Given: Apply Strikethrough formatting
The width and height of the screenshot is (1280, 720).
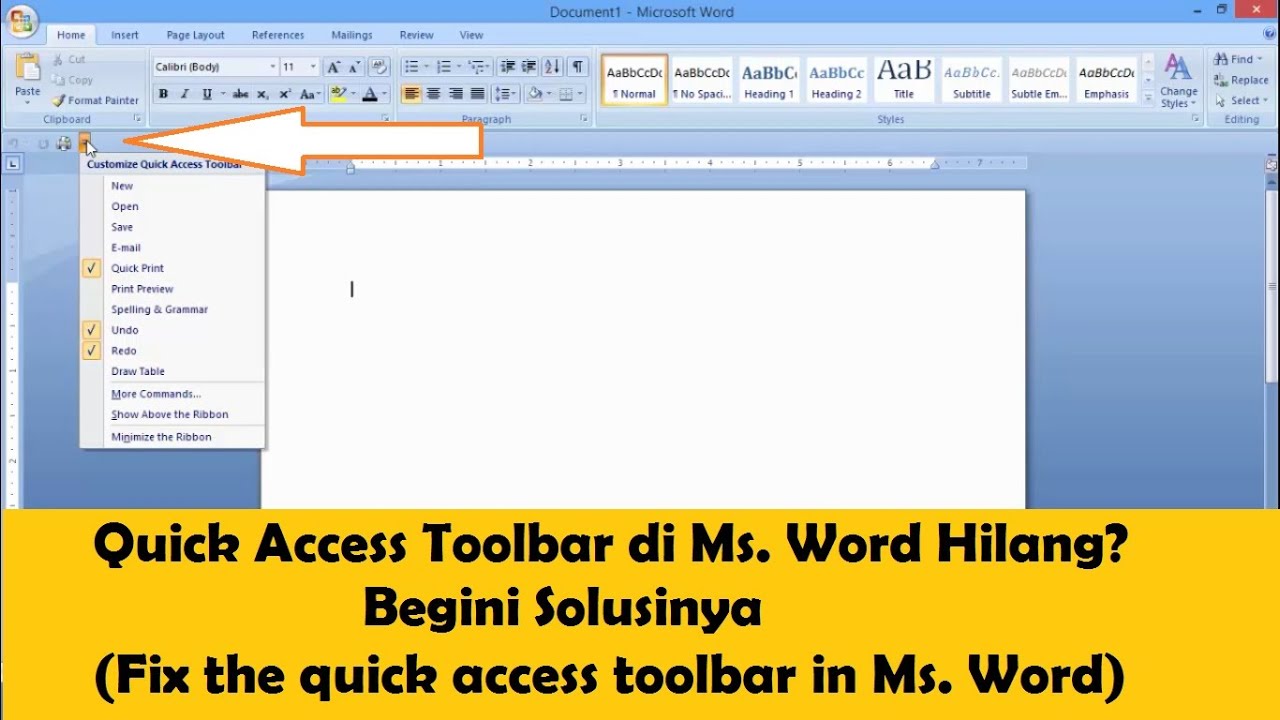Looking at the screenshot, I should point(240,94).
